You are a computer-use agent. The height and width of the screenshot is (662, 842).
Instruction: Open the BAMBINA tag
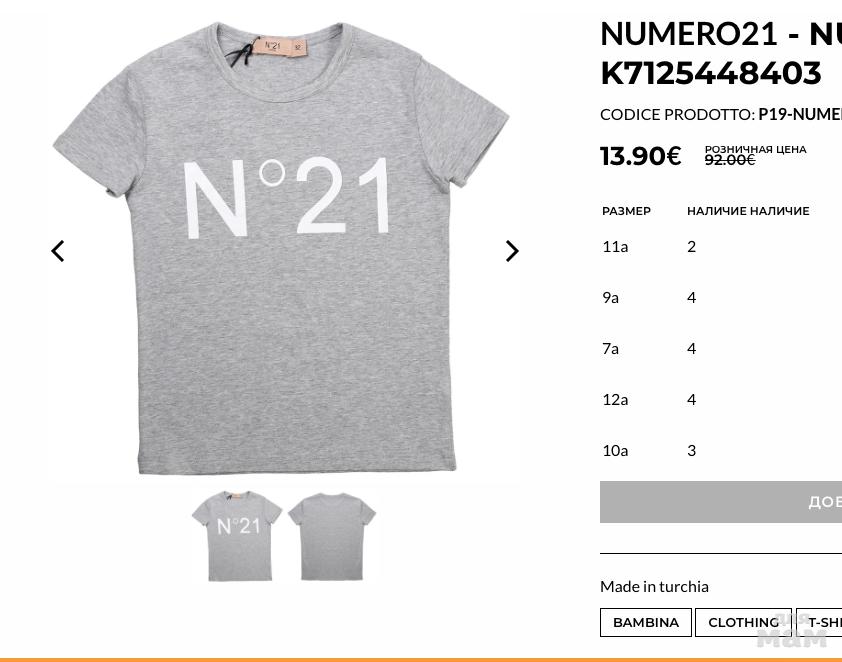click(646, 622)
